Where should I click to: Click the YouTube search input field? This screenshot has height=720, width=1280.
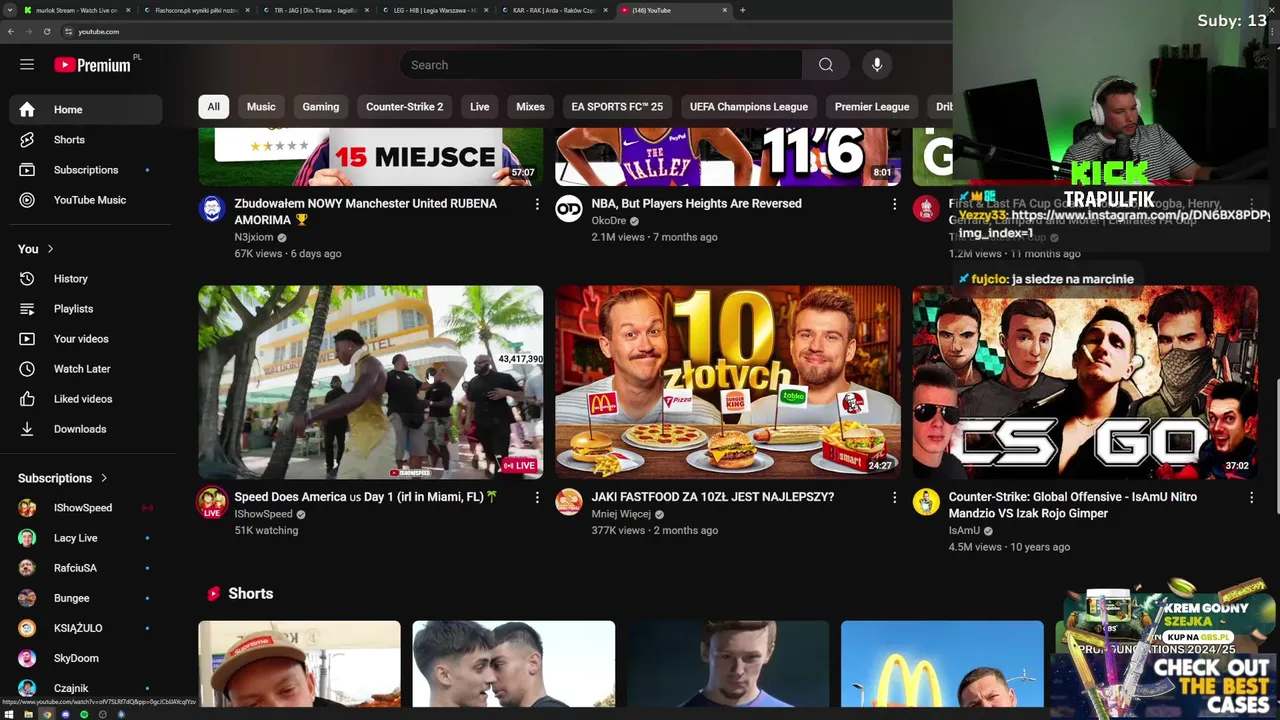600,65
